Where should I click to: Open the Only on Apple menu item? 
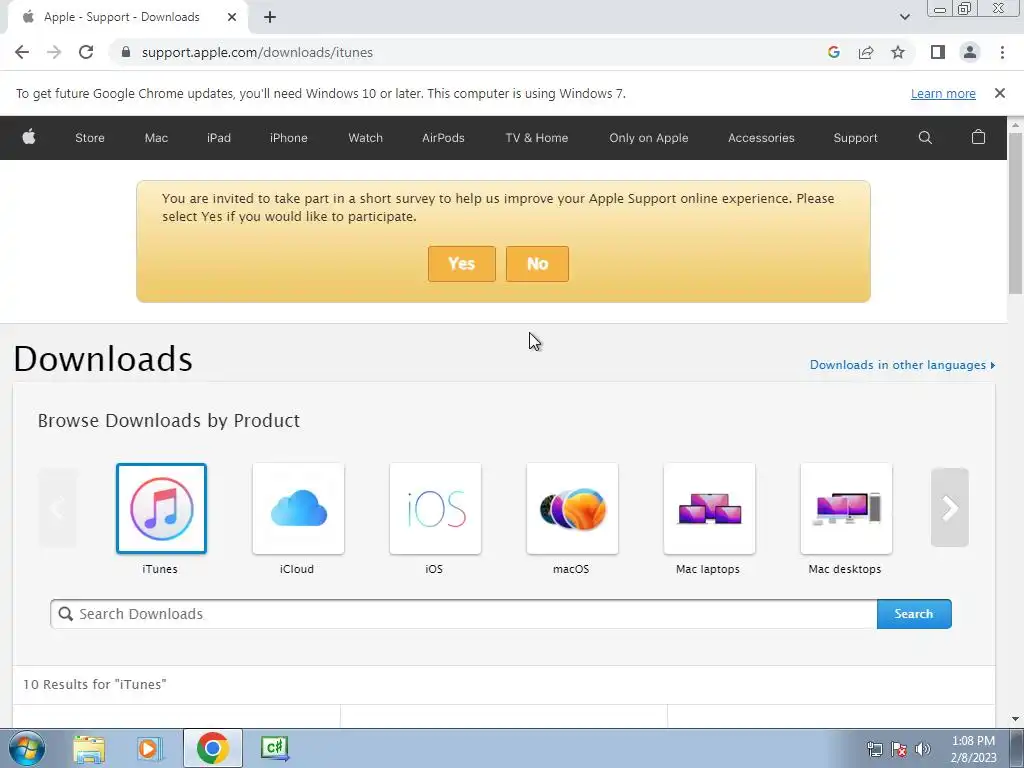click(x=648, y=138)
